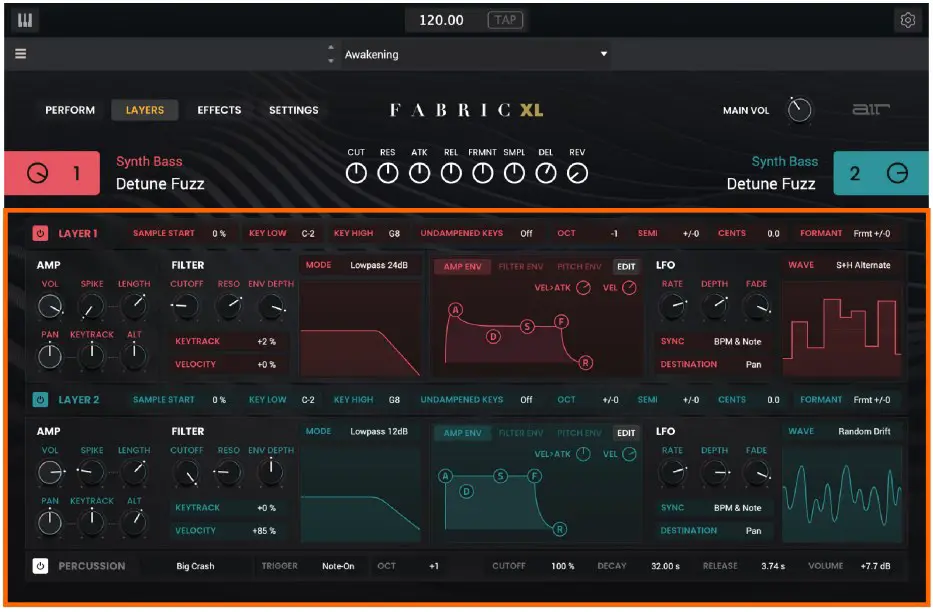Select the red layer 1 button
Image resolution: width=933 pixels, height=612 pixels.
(52, 173)
